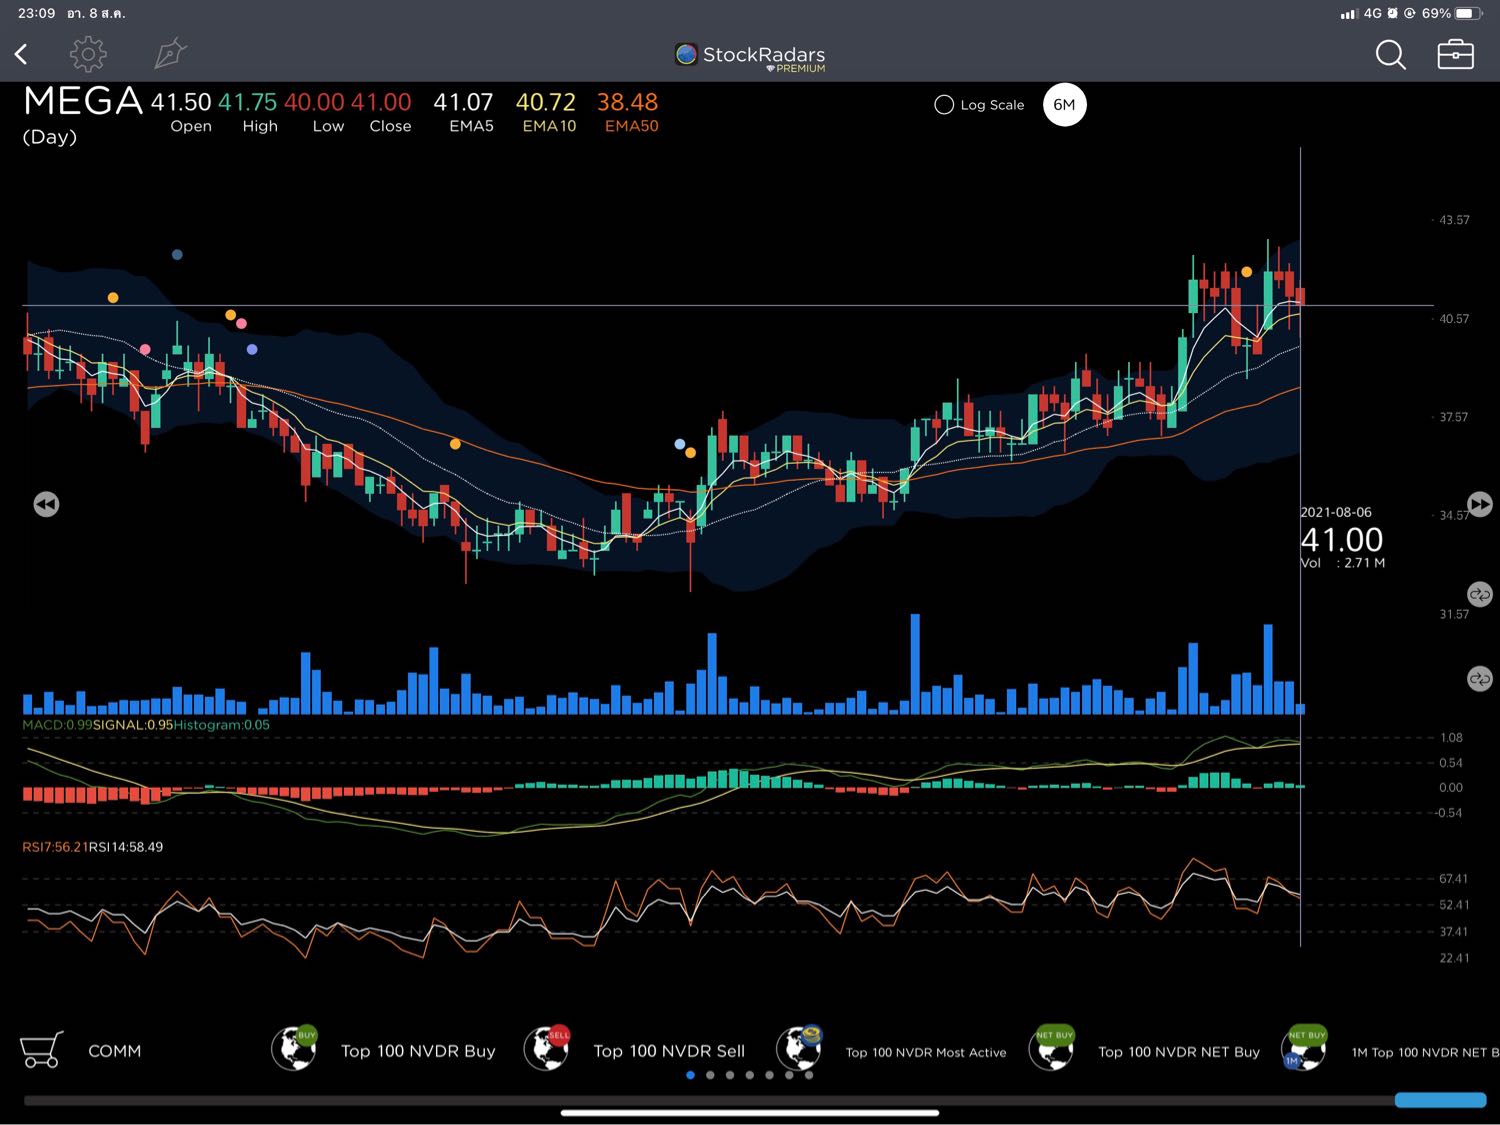This screenshot has height=1125, width=1500.
Task: Jump to the second page dot
Action: (710, 1075)
